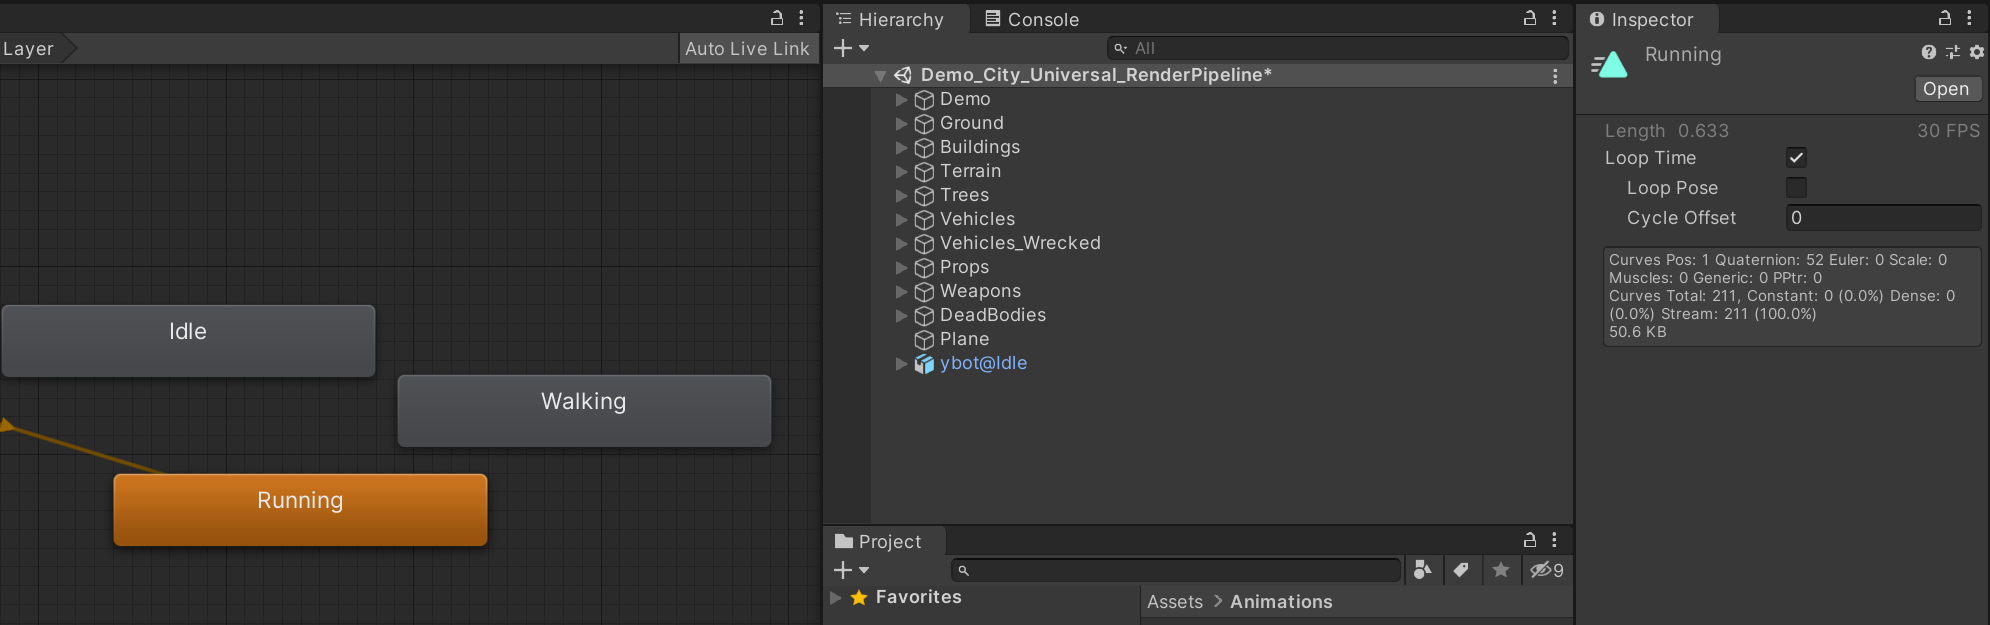Viewport: 1990px width, 625px height.
Task: Click the Project search magnifier icon
Action: (x=964, y=571)
